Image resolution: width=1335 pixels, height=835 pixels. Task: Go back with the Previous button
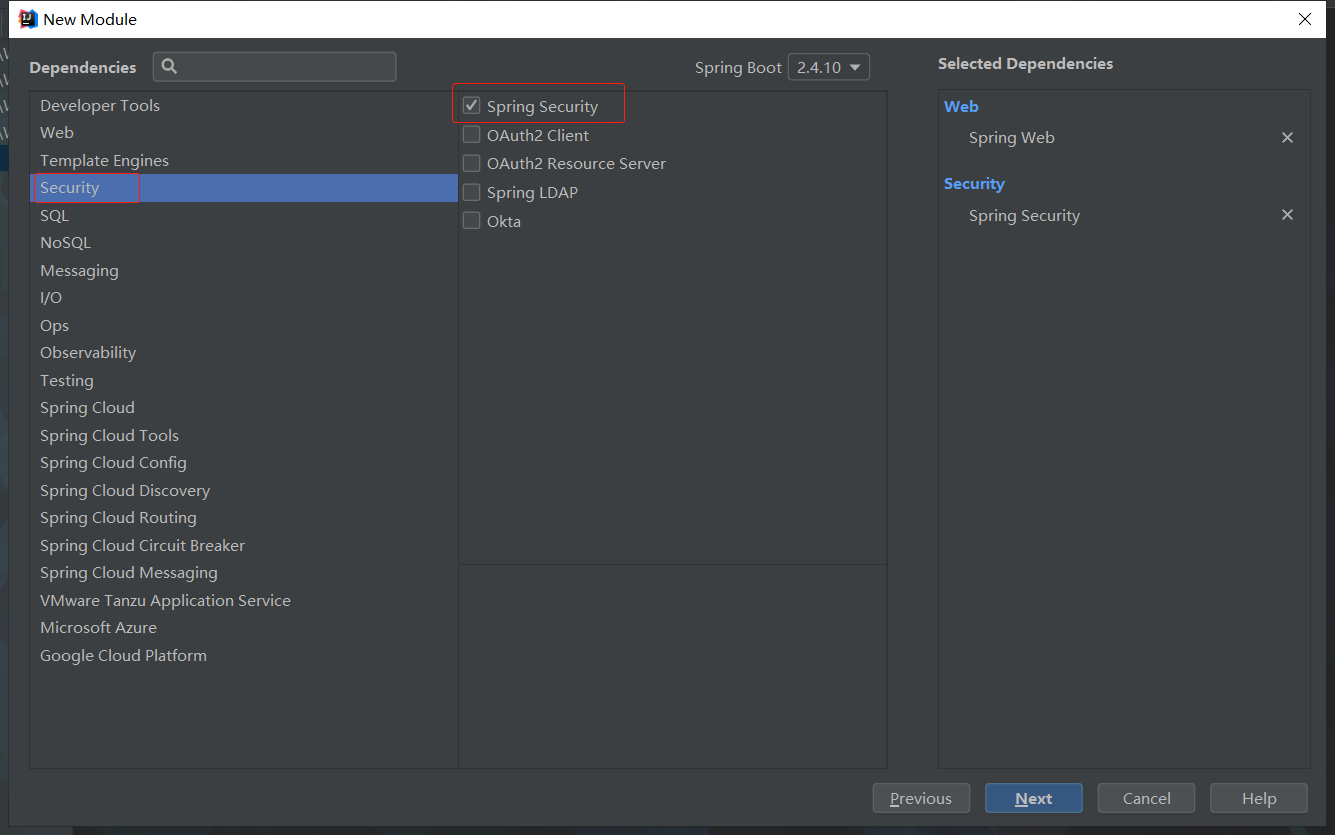(921, 798)
